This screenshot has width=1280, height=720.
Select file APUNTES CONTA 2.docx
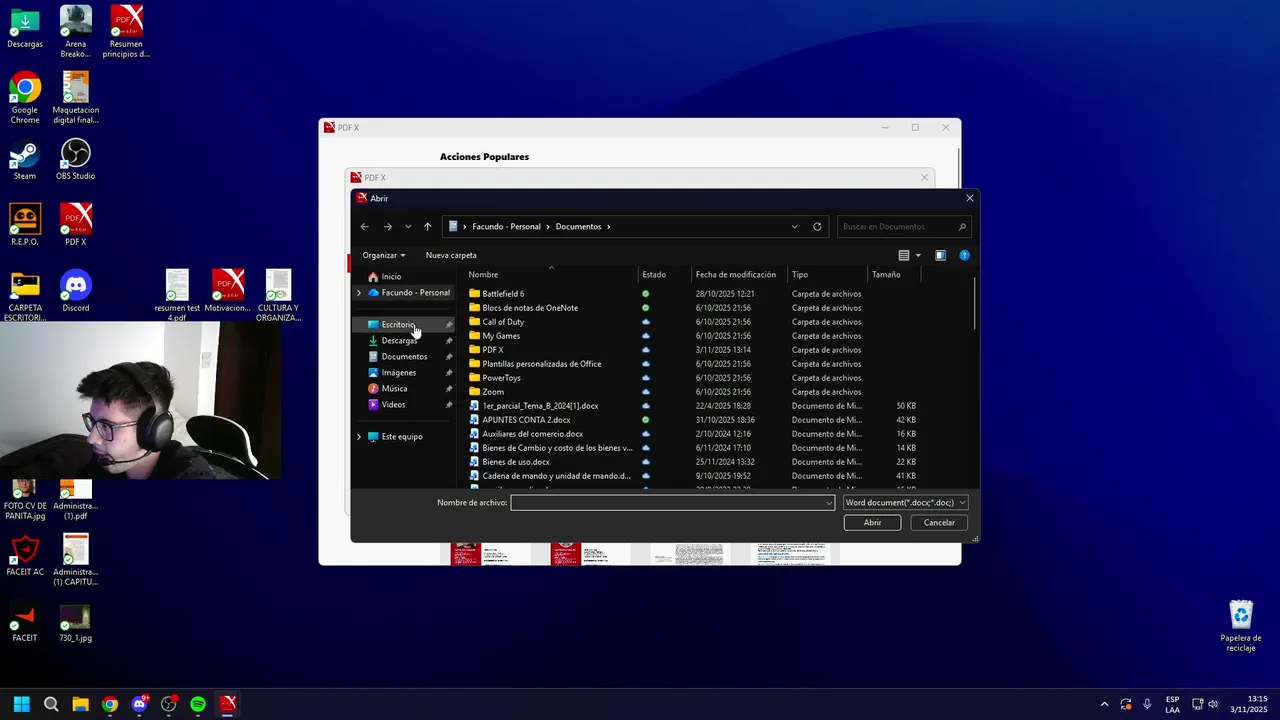(526, 420)
